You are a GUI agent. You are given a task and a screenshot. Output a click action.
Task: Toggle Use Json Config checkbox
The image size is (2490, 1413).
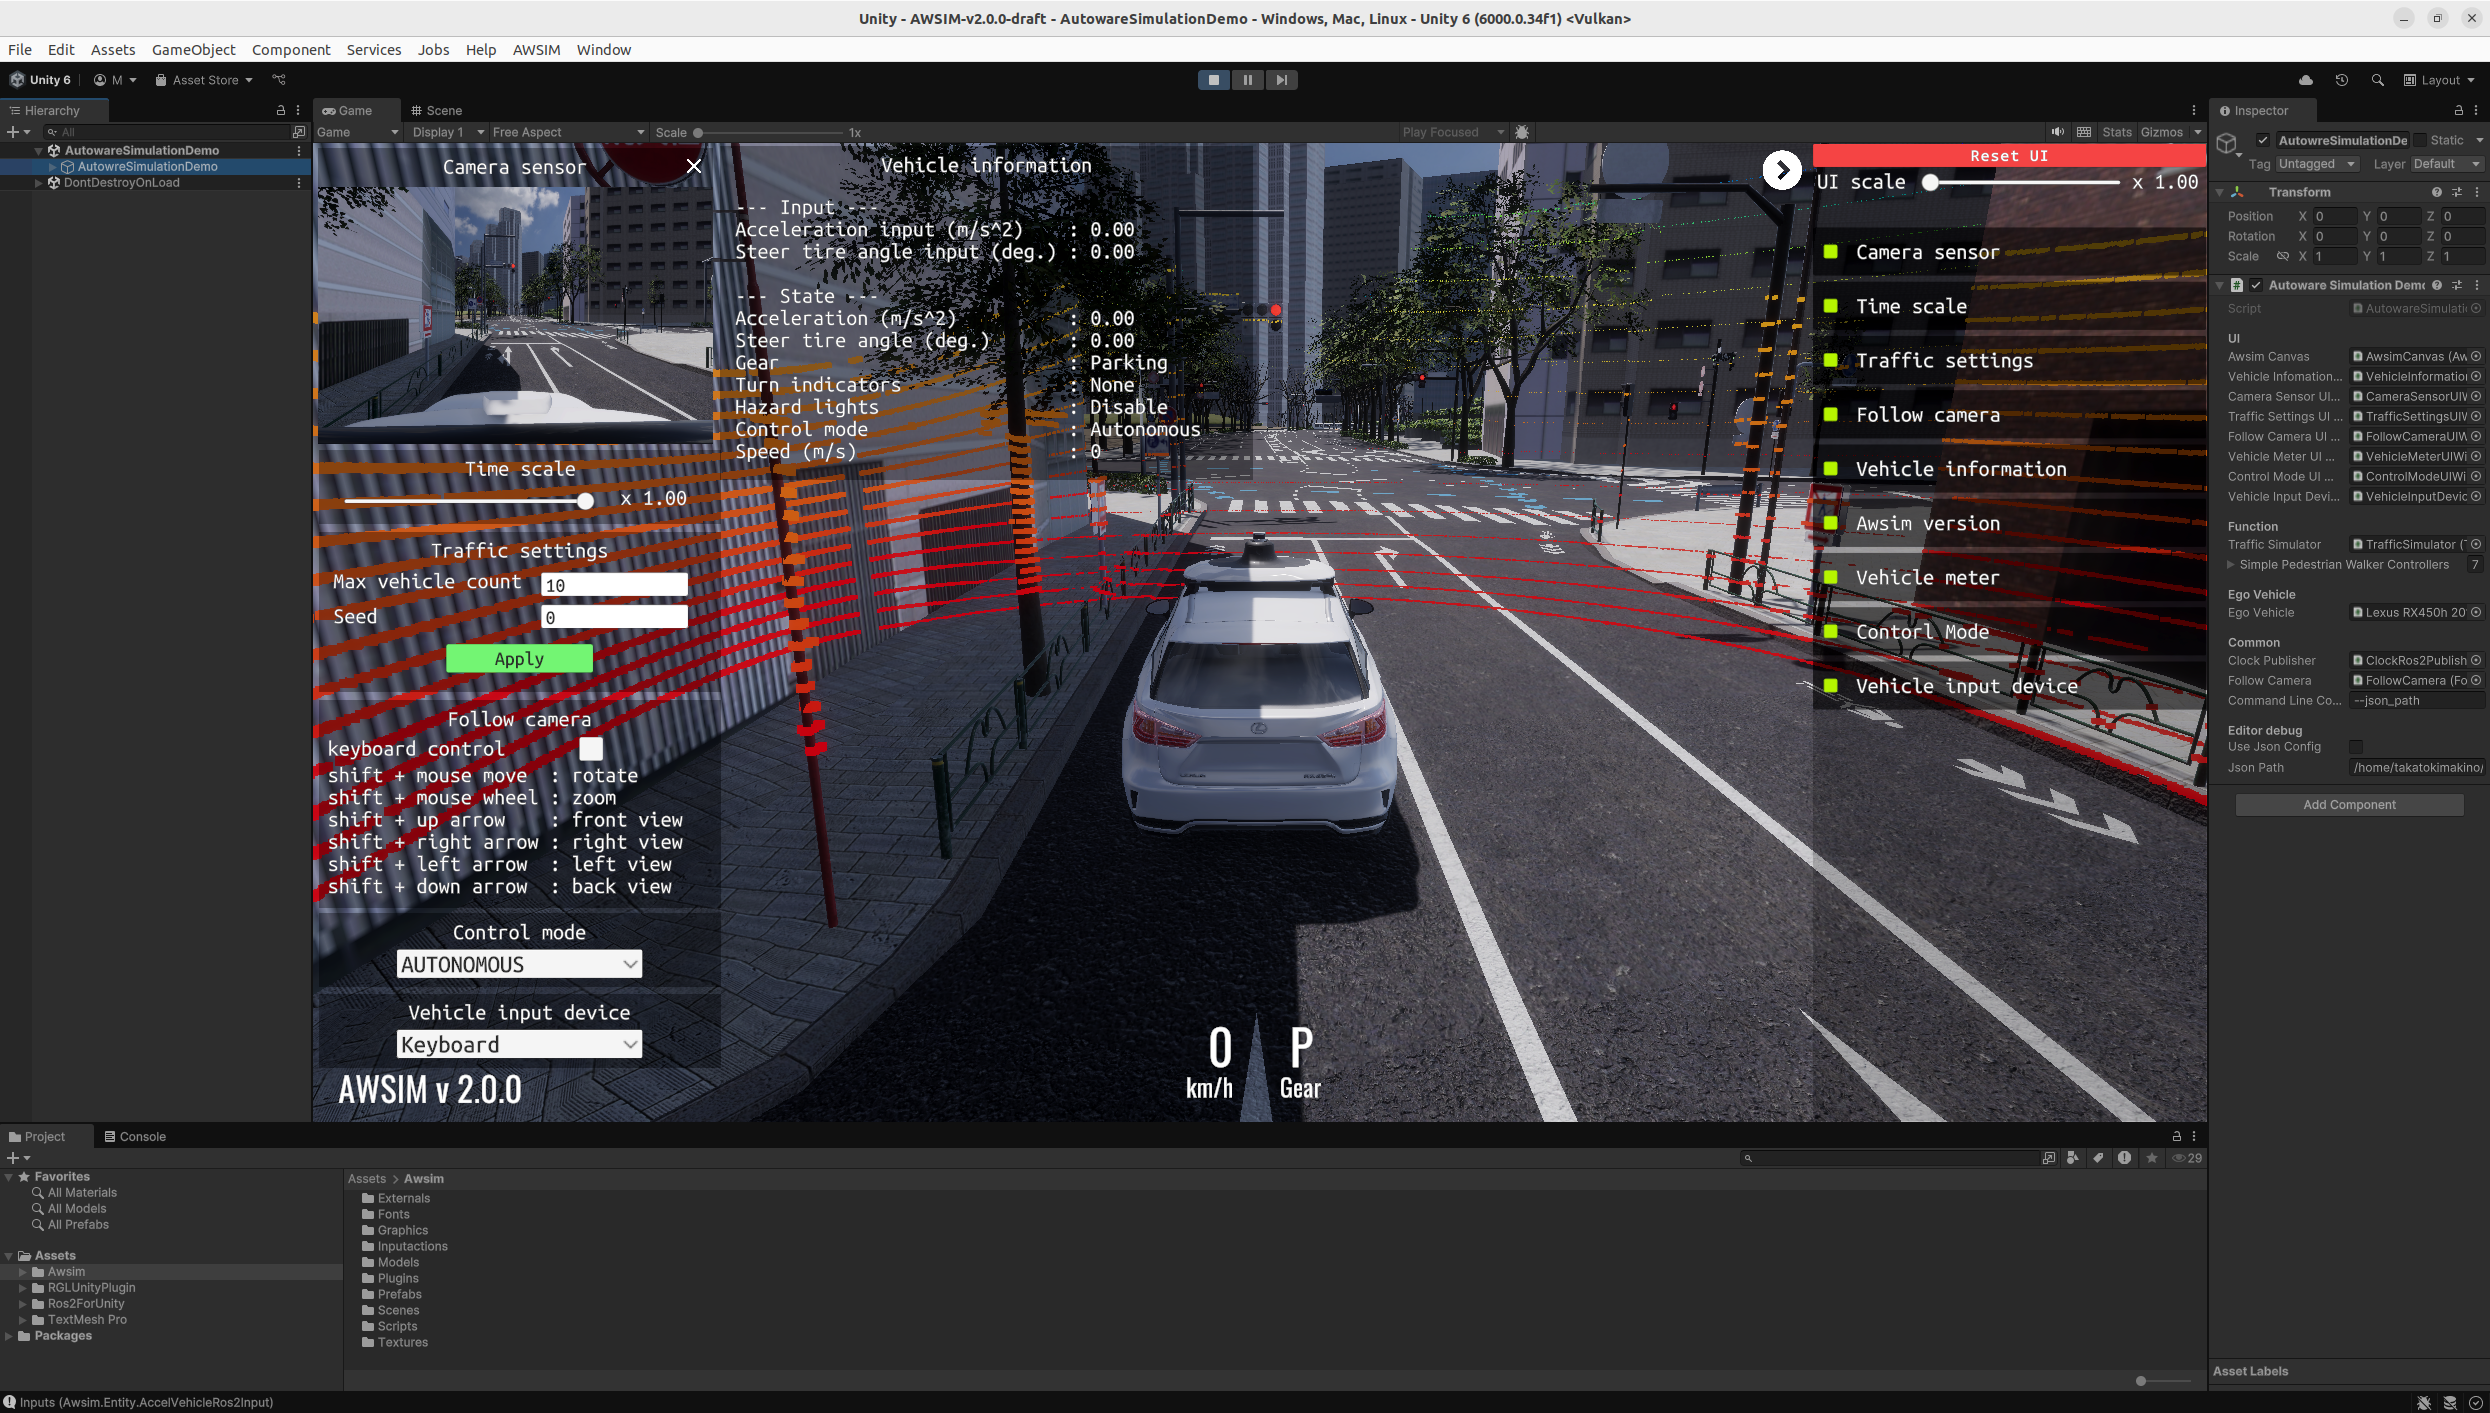pyautogui.click(x=2355, y=747)
